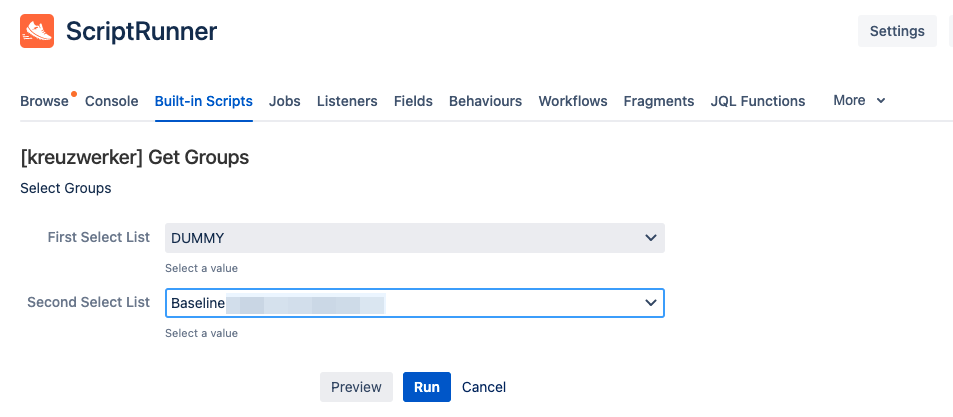This screenshot has width=953, height=417.
Task: Click the chevron of the First Select List
Action: tap(650, 238)
